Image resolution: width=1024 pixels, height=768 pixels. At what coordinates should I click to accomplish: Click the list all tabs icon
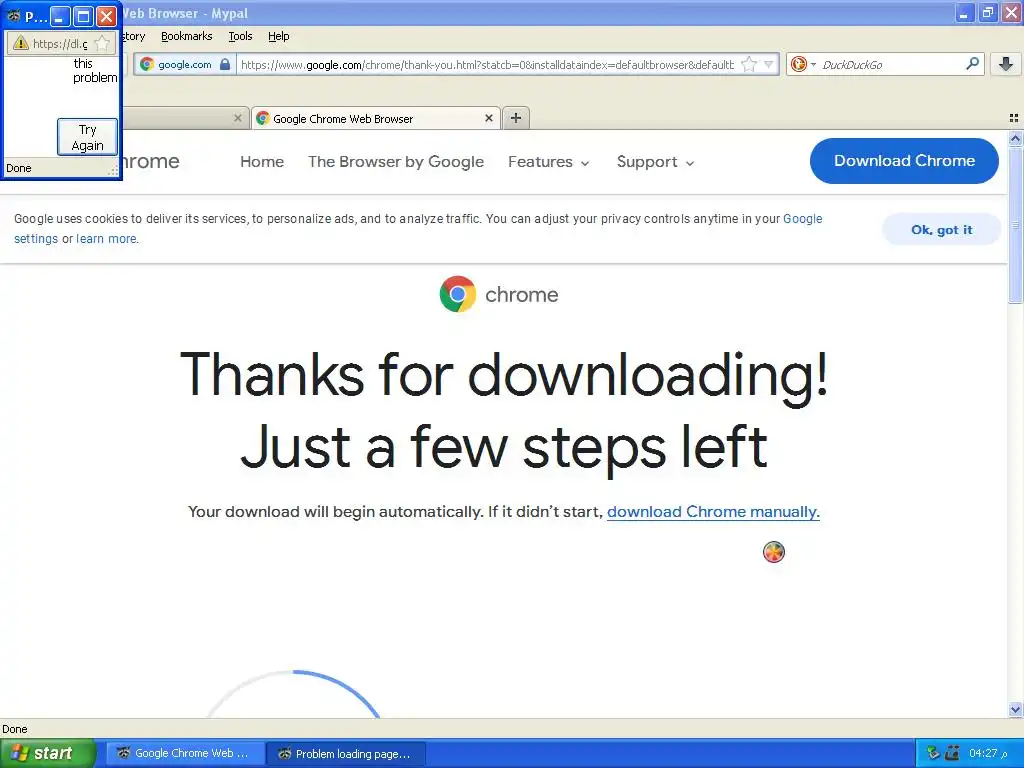(x=1014, y=118)
